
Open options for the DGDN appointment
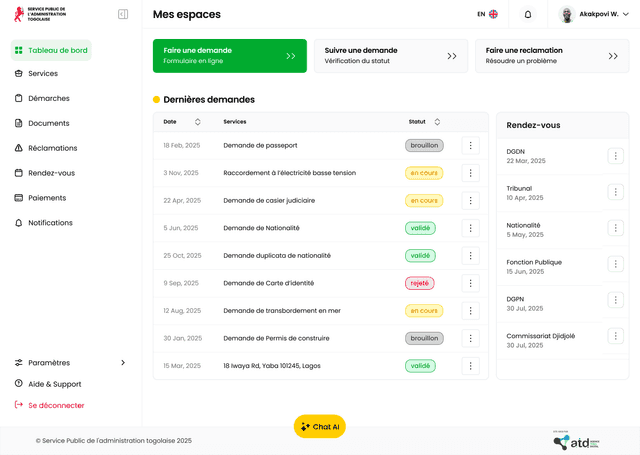tap(616, 155)
